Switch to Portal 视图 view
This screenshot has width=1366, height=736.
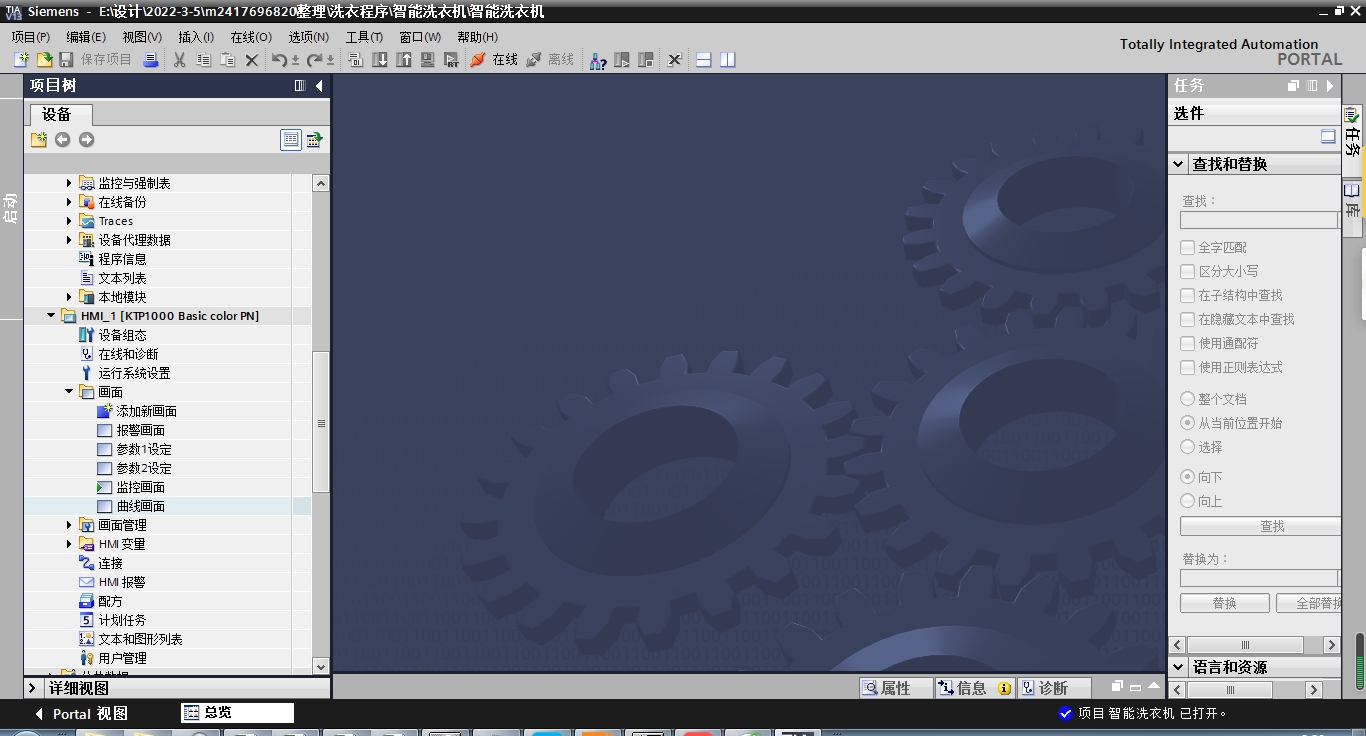pyautogui.click(x=82, y=714)
